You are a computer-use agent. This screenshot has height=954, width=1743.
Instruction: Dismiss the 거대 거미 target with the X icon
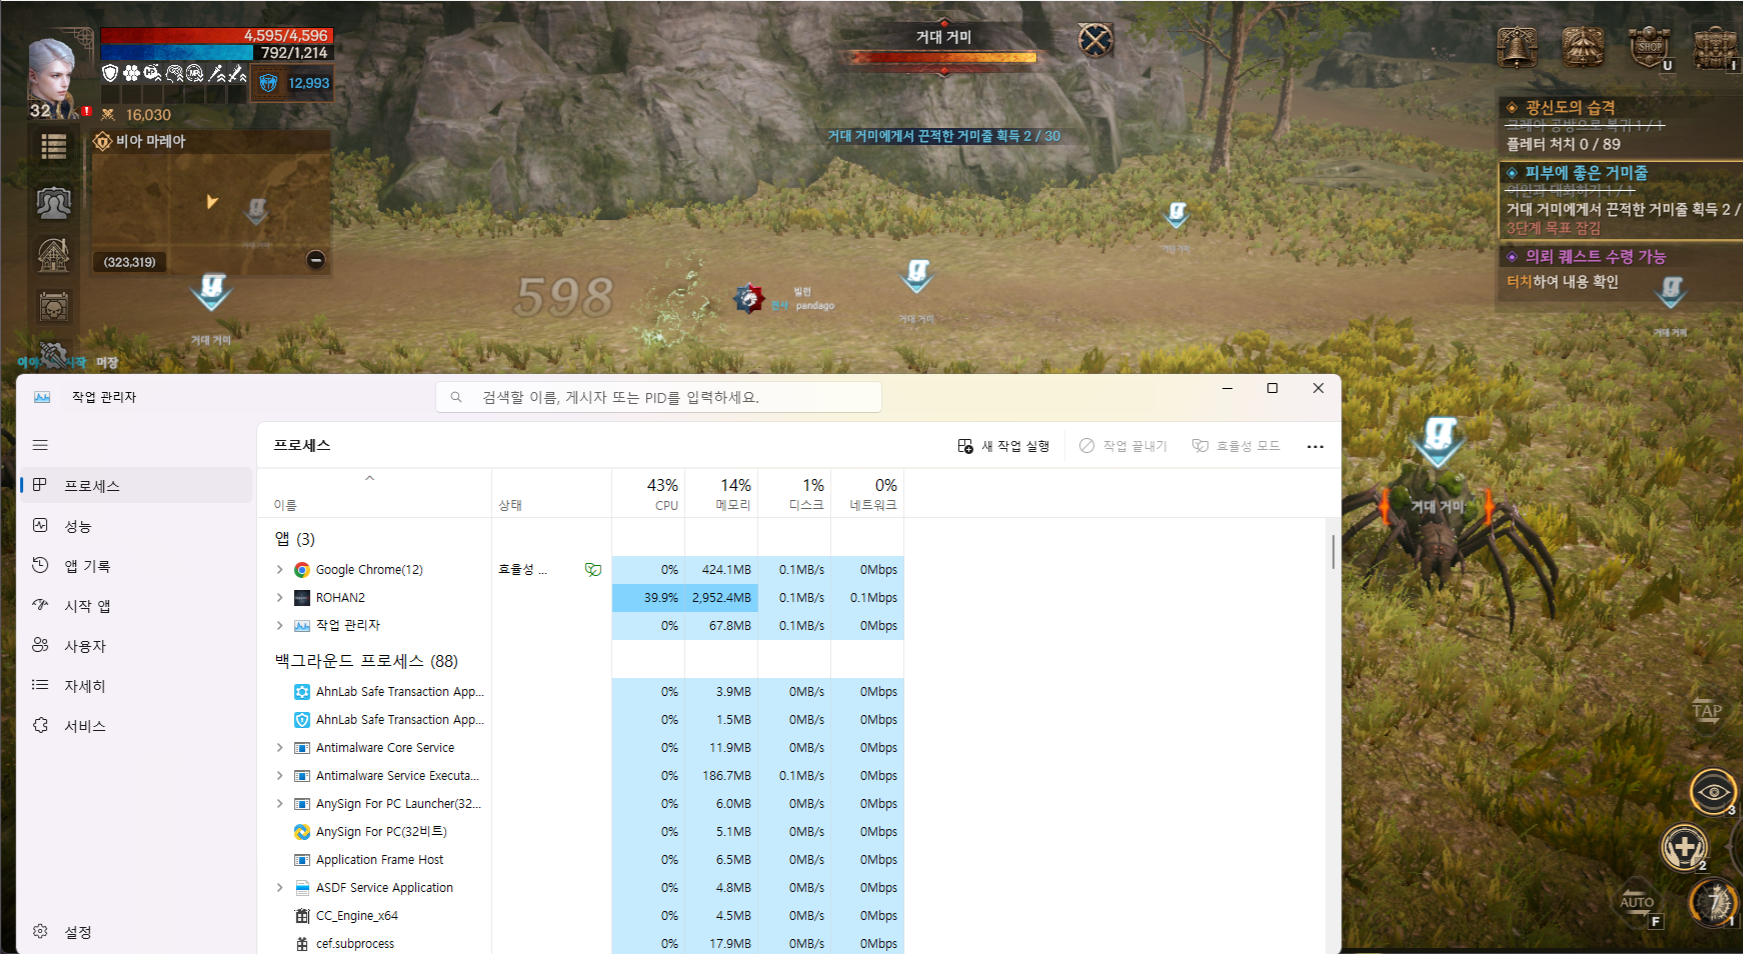(1096, 40)
